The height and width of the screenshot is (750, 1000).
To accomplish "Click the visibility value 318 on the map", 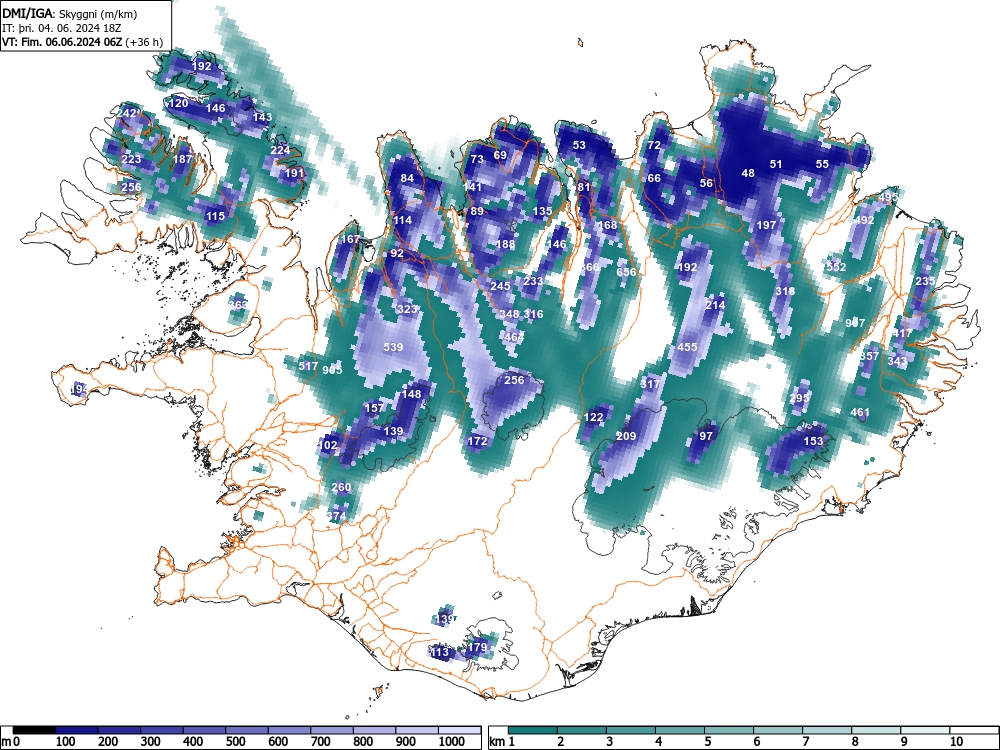I will point(786,291).
